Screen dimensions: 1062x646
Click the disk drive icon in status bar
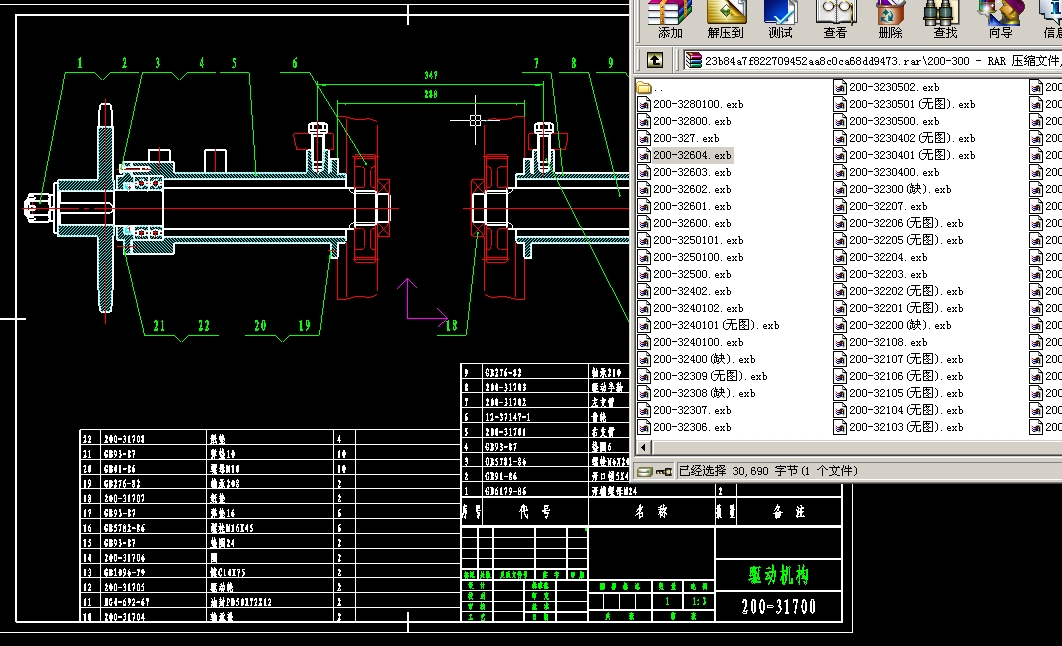(646, 470)
